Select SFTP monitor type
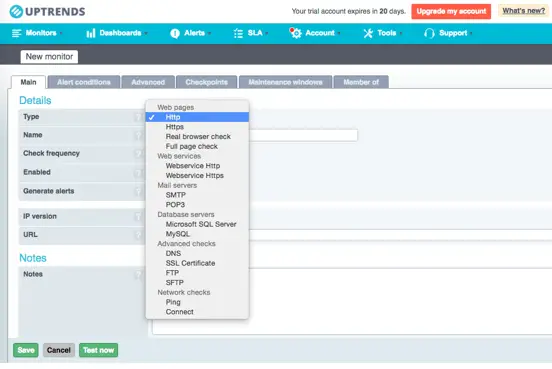552x369 pixels. 197,283
